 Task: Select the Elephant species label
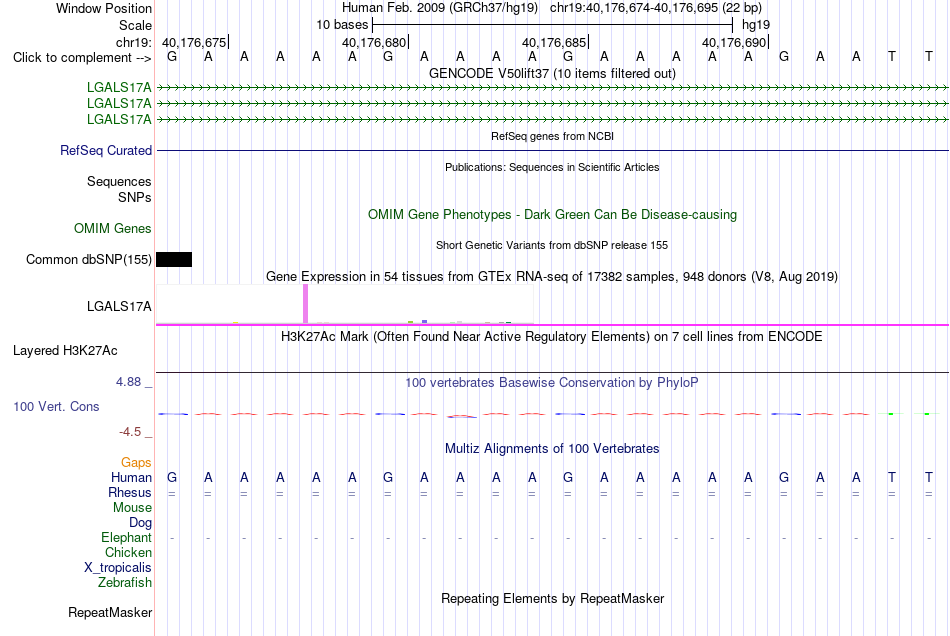pyautogui.click(x=126, y=537)
